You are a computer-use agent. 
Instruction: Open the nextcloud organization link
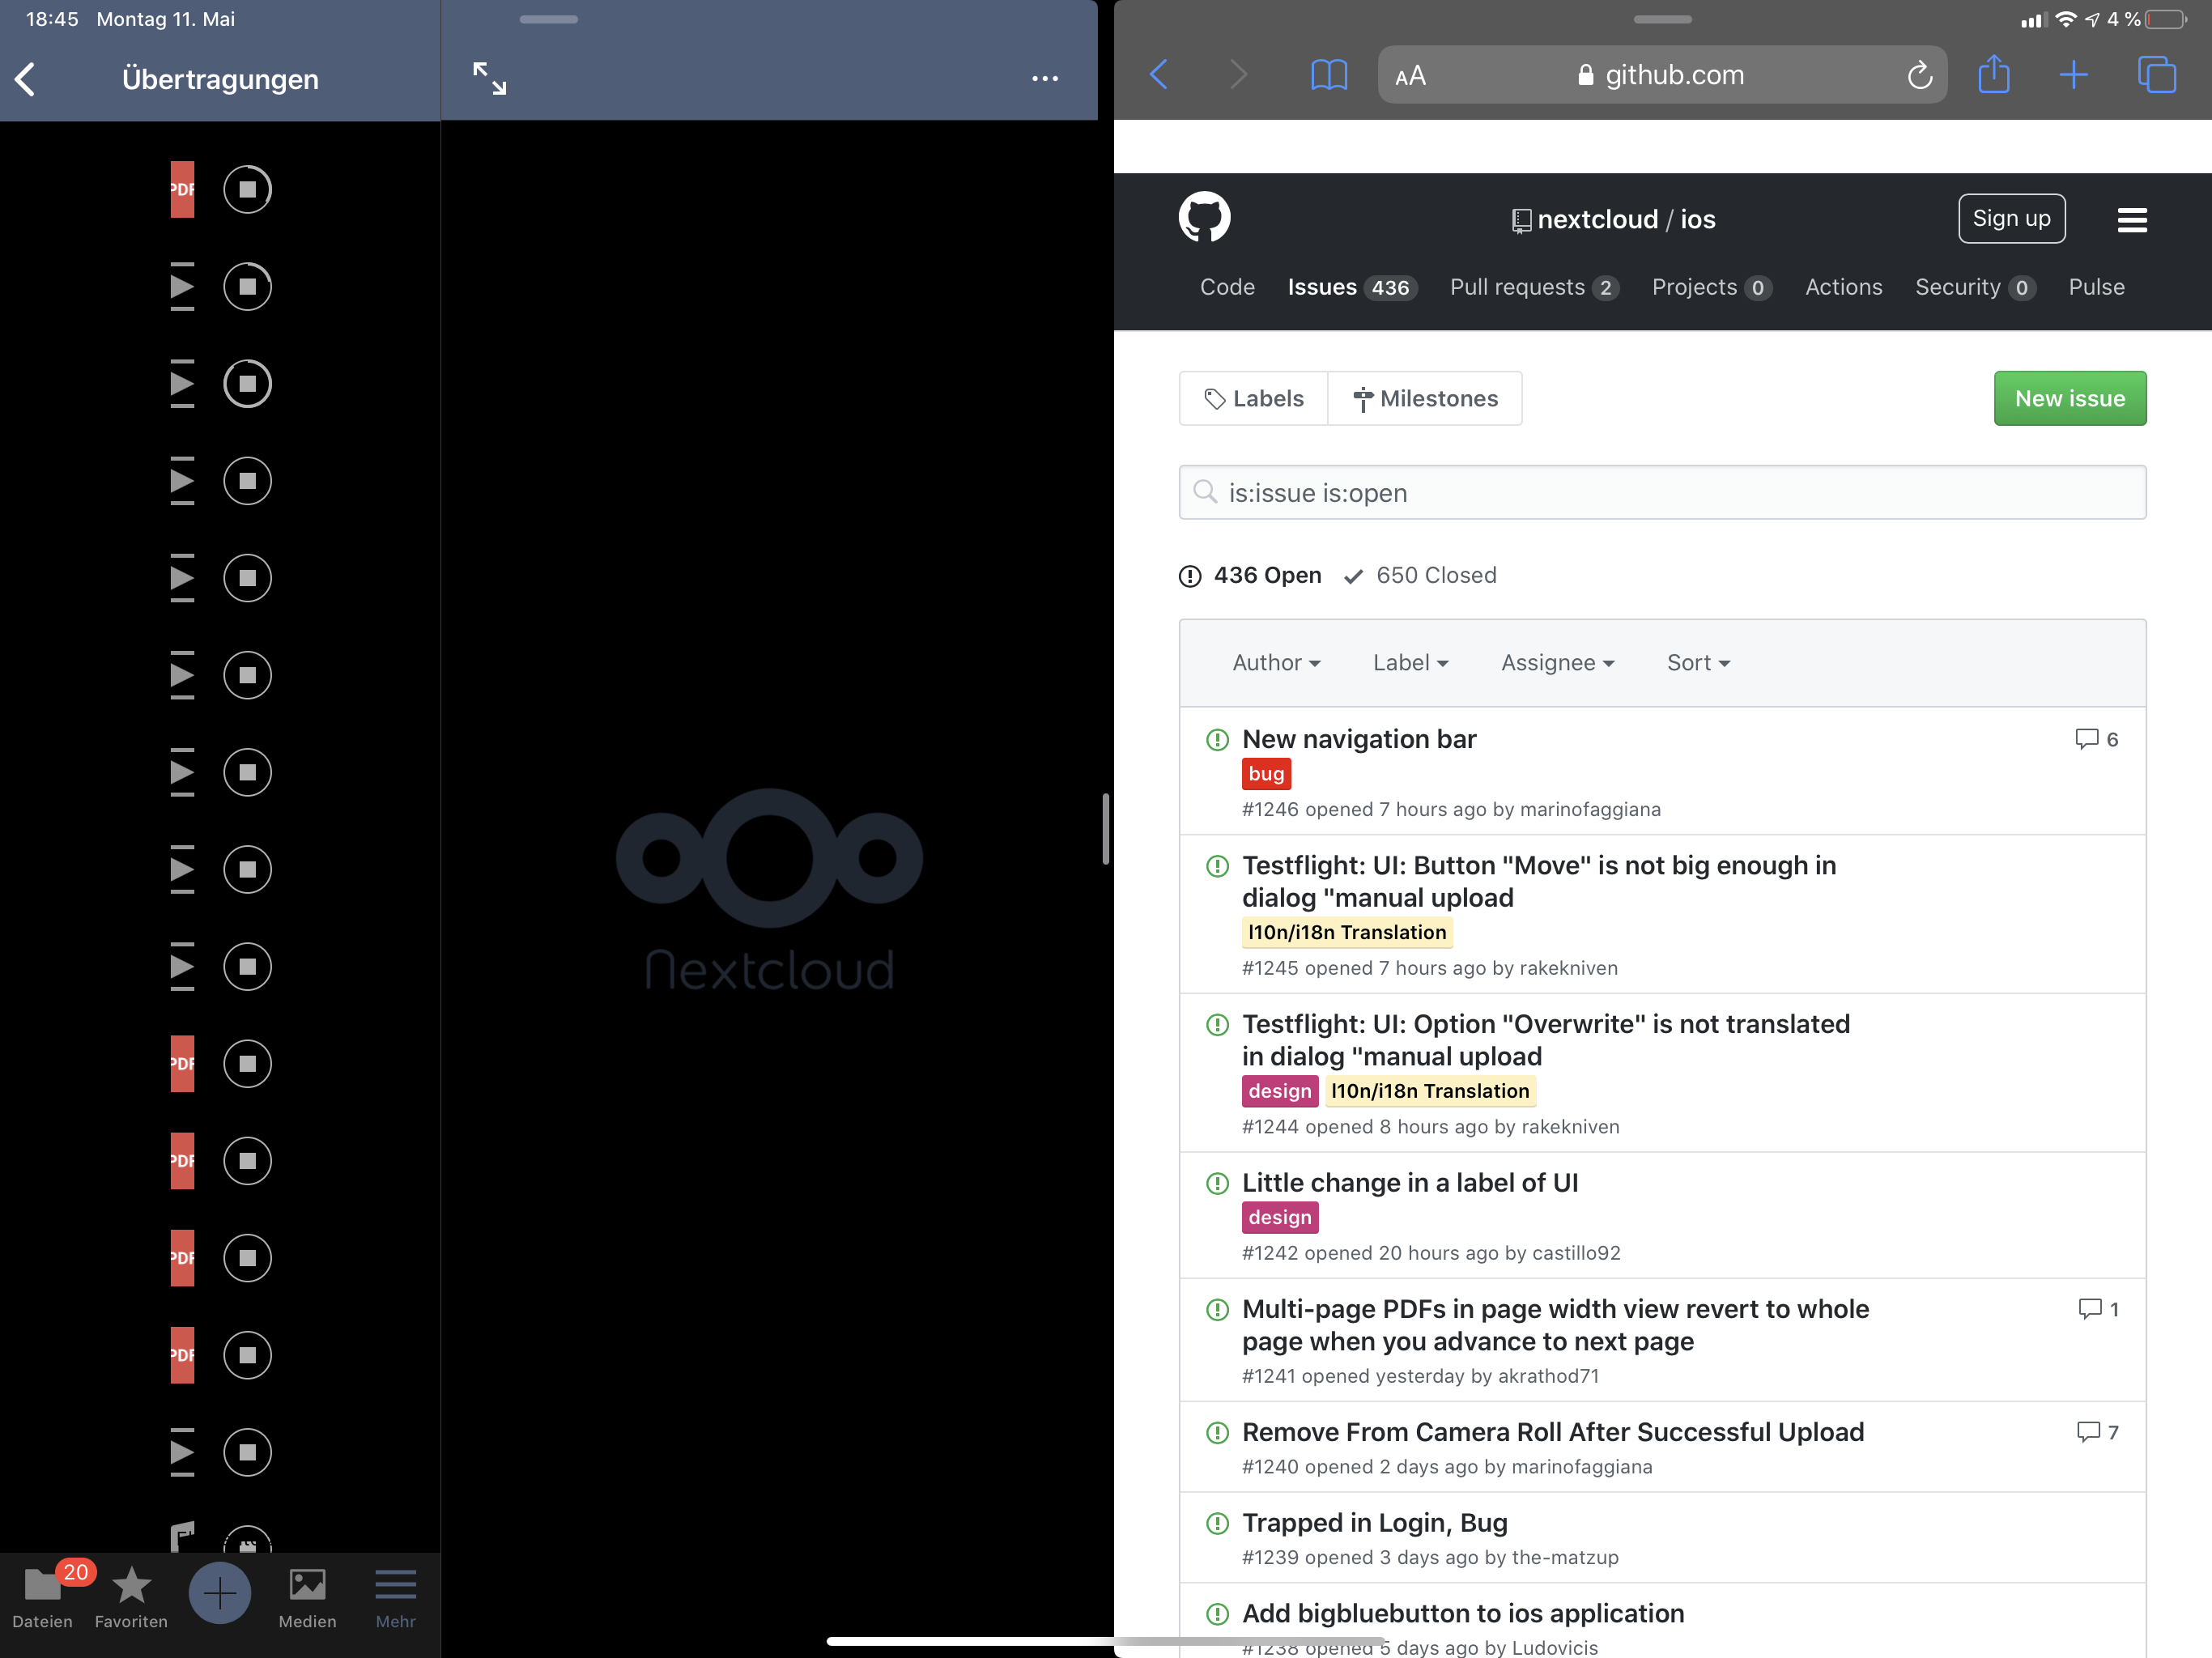(x=1598, y=219)
